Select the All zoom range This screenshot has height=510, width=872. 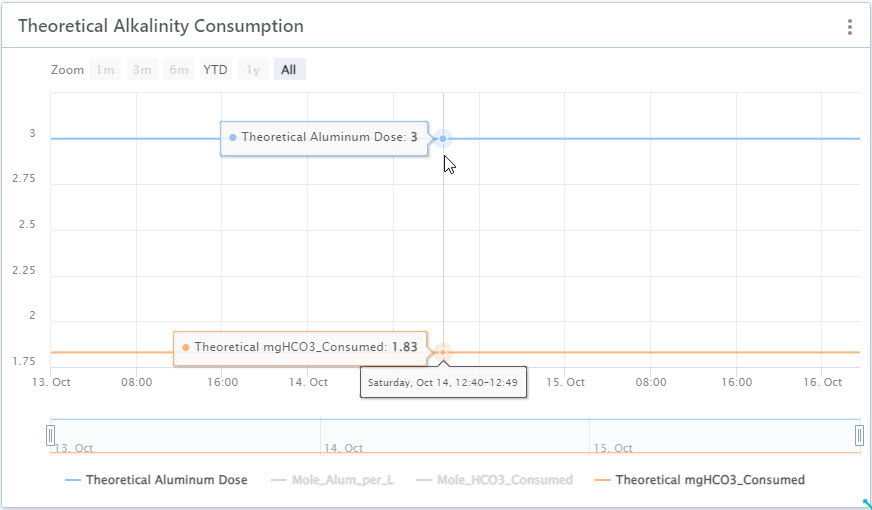(289, 70)
